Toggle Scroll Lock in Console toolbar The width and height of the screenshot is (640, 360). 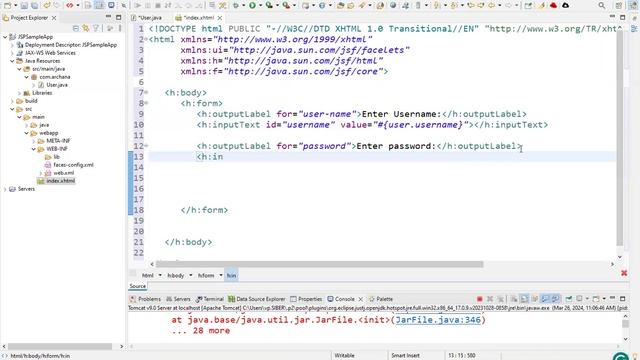point(524,299)
